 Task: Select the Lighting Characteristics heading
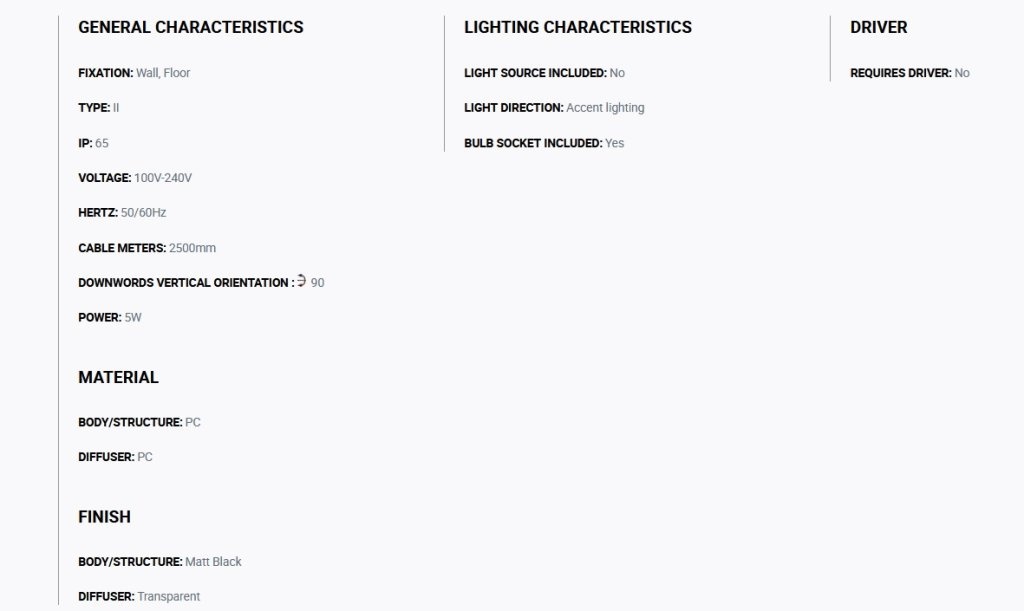tap(578, 27)
